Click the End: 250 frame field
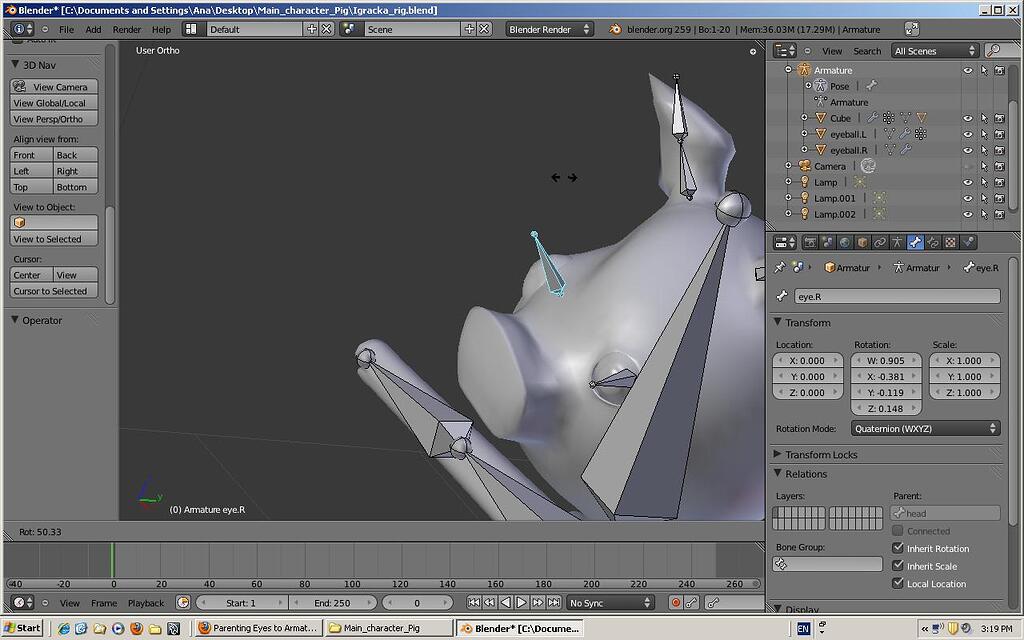This screenshot has width=1024, height=640. click(x=332, y=603)
